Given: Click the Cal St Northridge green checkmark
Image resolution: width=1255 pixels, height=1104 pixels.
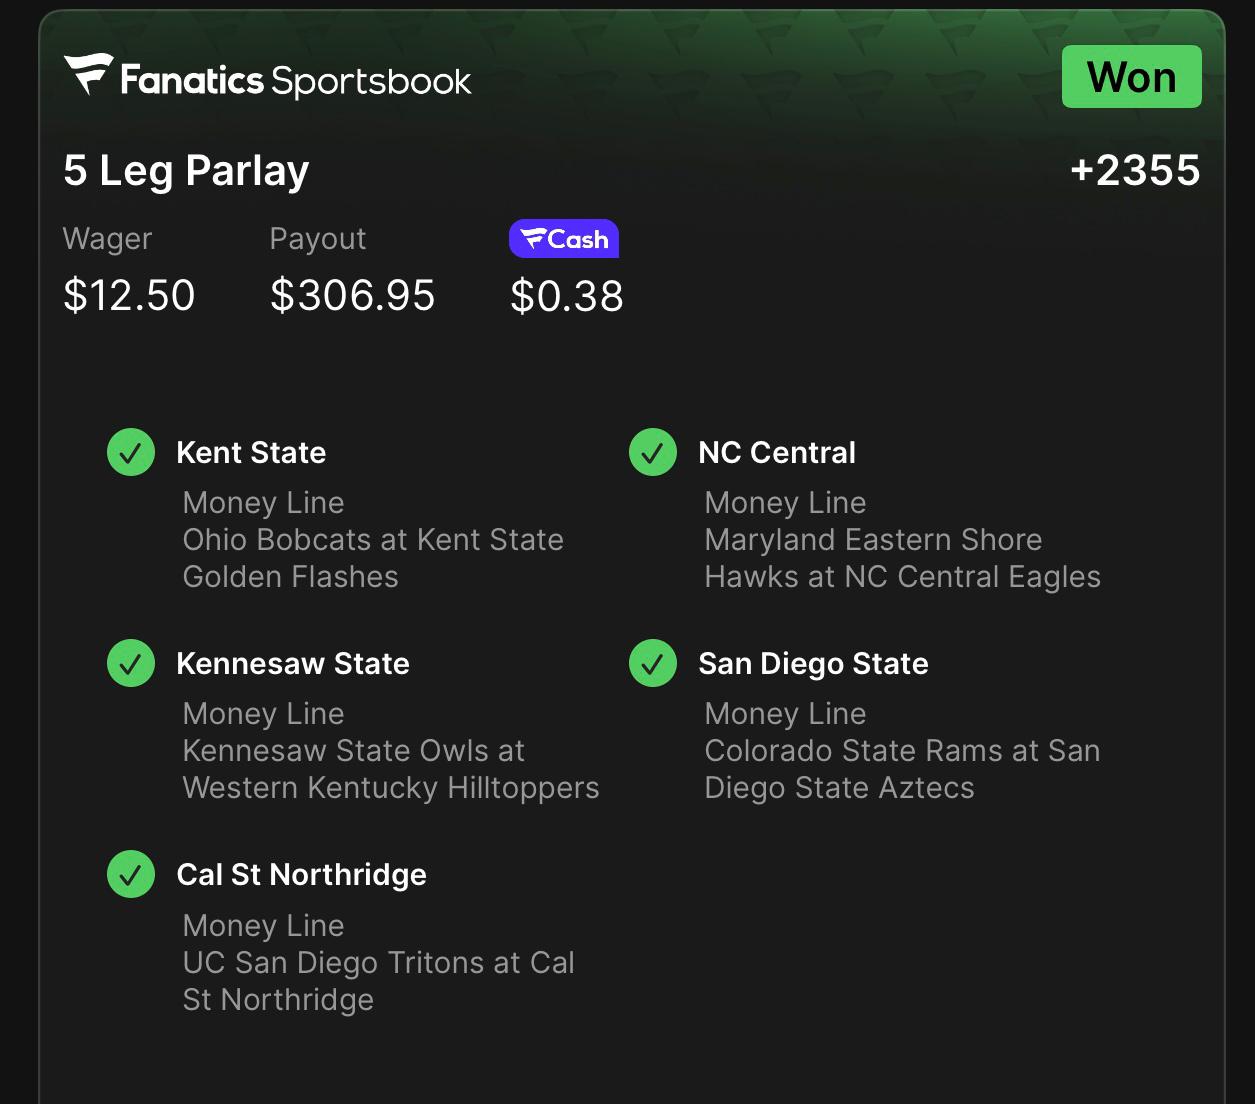Looking at the screenshot, I should (x=131, y=874).
